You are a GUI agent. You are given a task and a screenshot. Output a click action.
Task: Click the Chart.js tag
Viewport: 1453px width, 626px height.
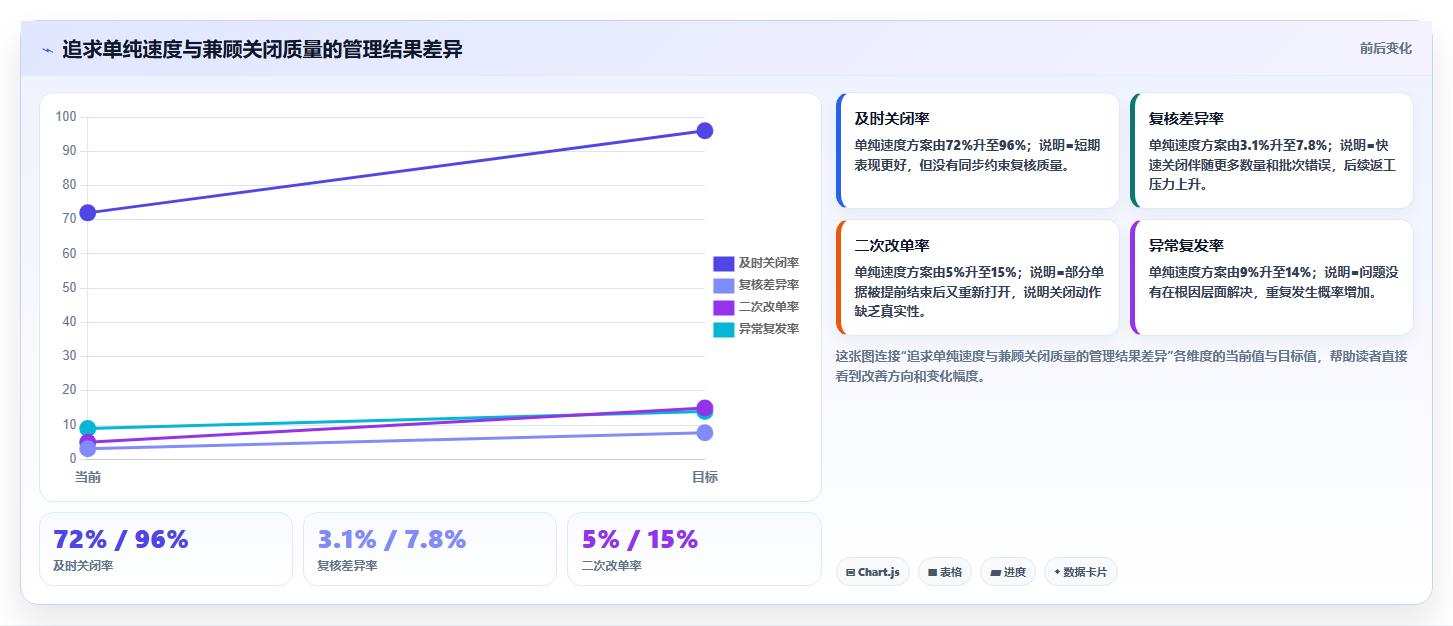872,572
